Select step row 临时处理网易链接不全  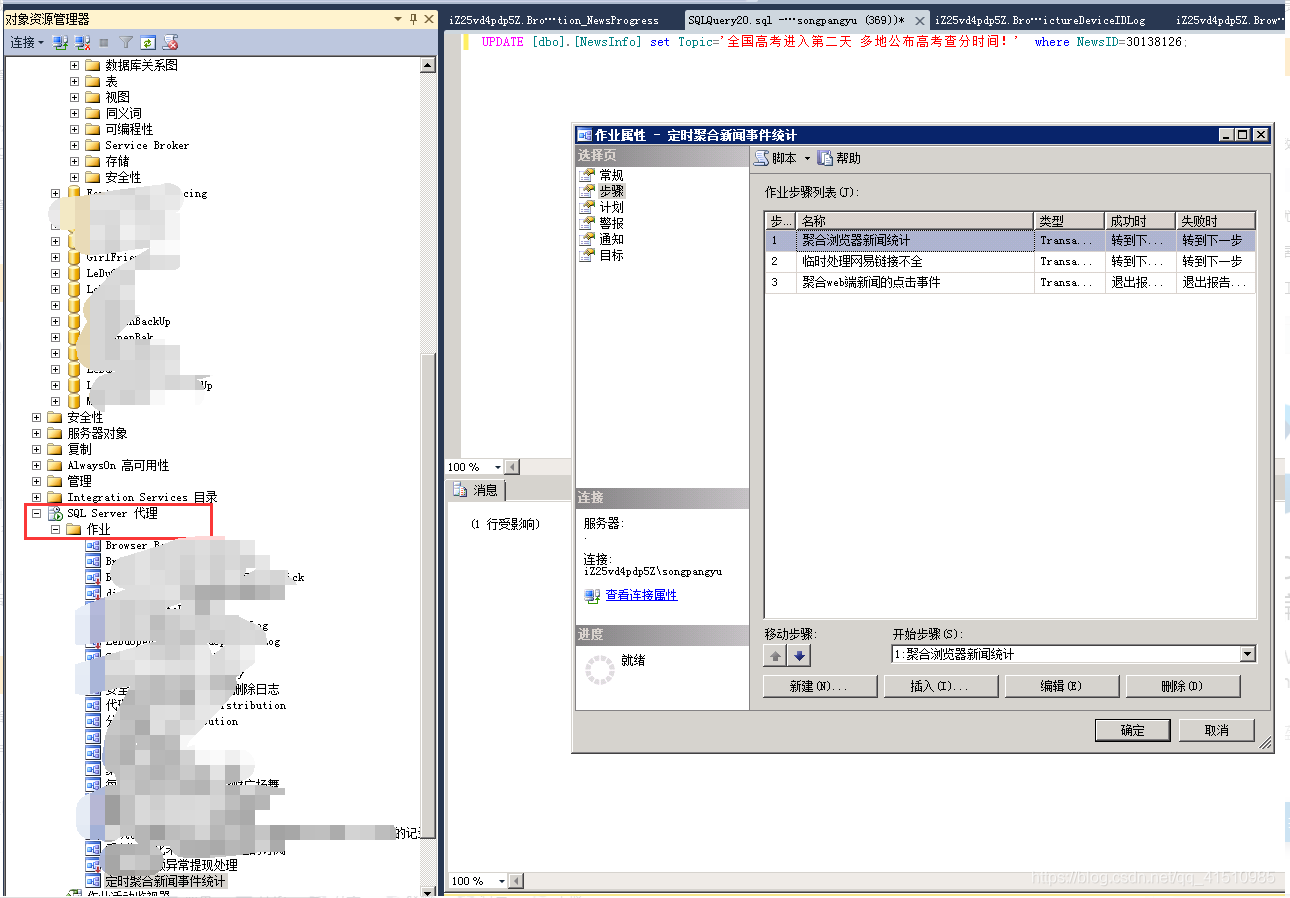click(1010, 261)
